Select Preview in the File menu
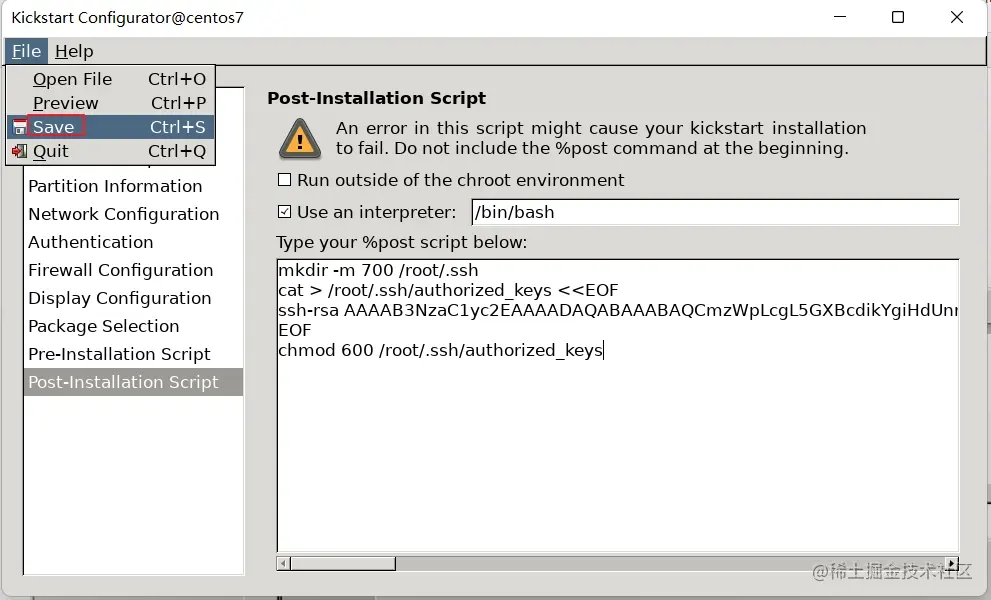The image size is (991, 600). pos(111,103)
